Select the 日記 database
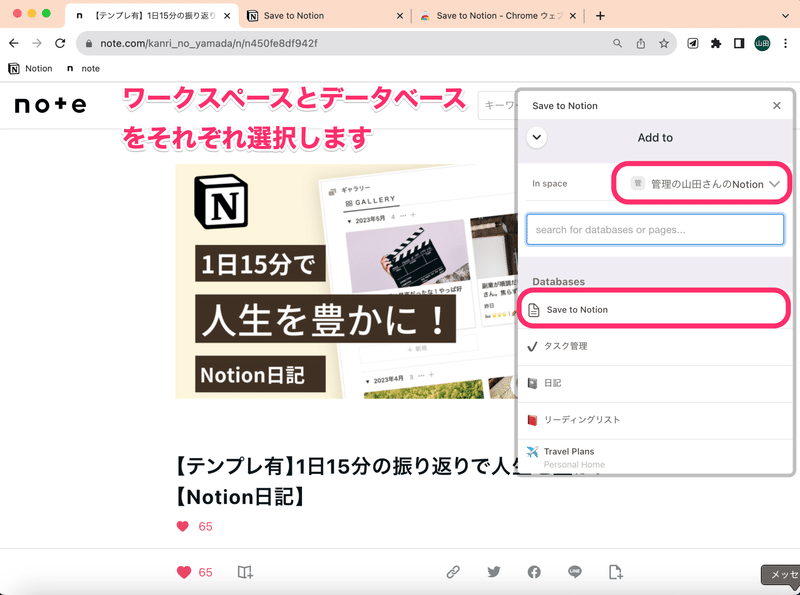800x595 pixels. click(655, 383)
